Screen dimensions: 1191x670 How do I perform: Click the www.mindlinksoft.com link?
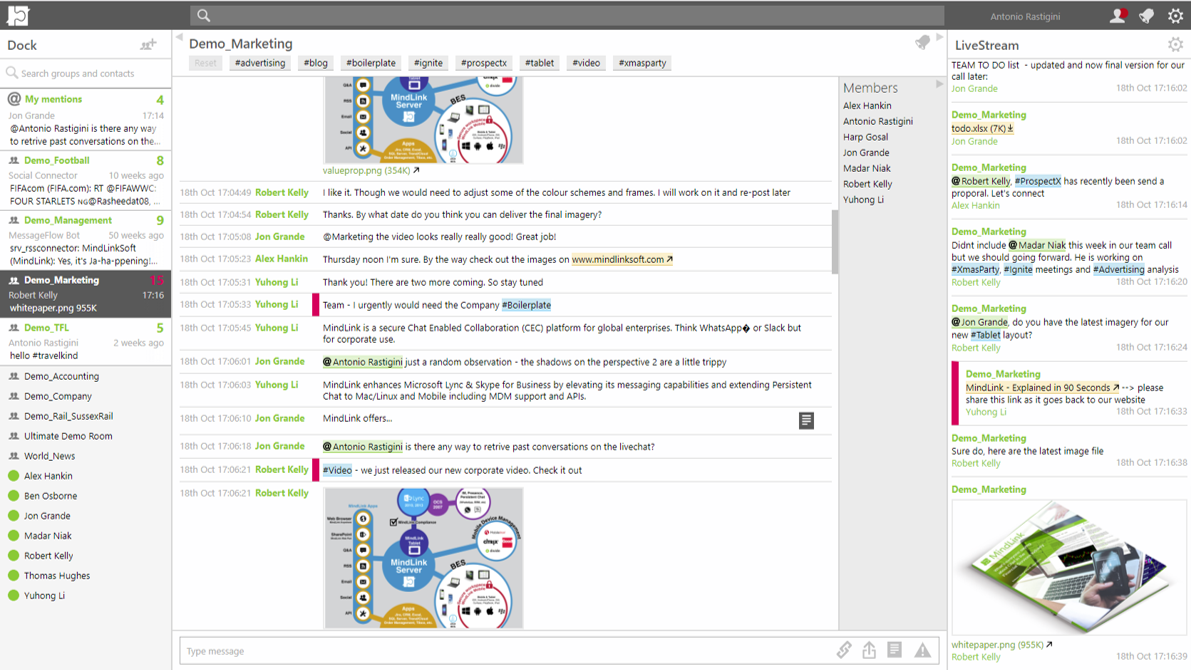(x=622, y=259)
